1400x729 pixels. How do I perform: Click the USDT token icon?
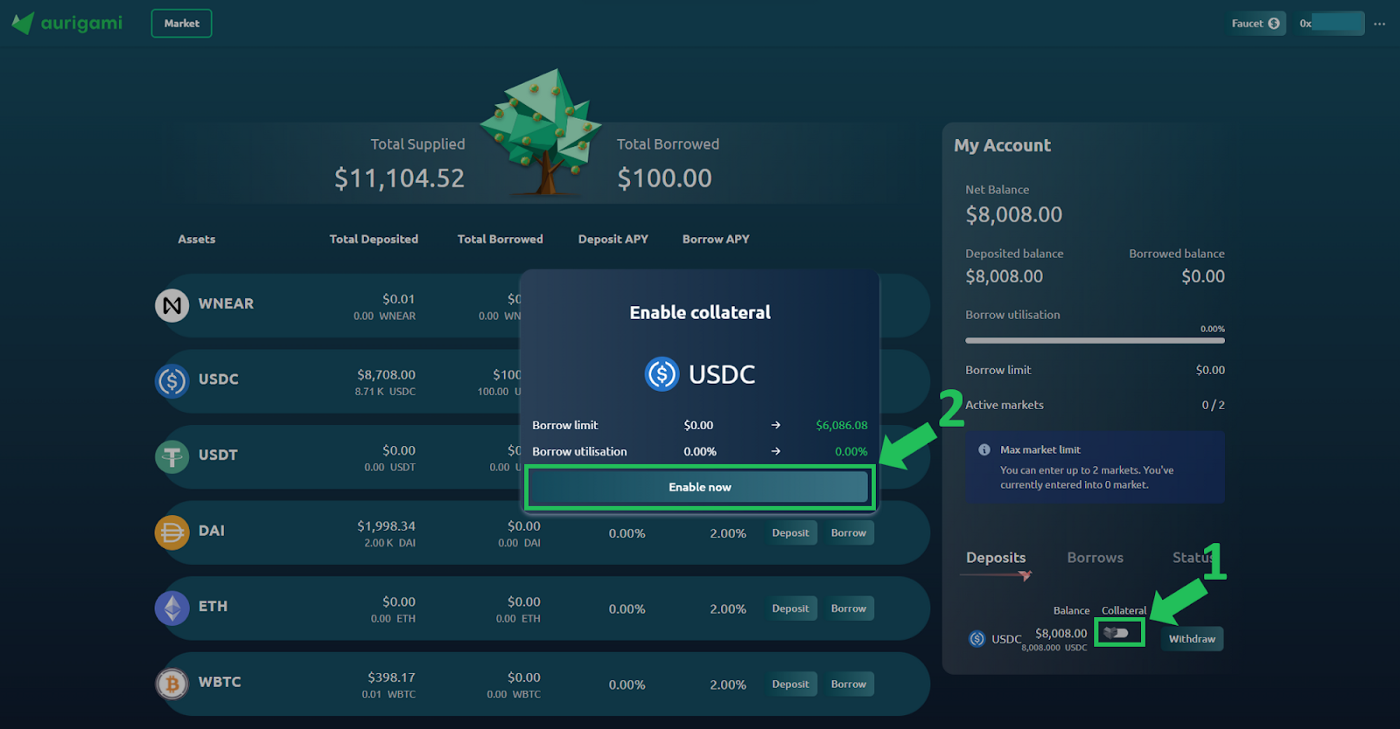tap(172, 456)
